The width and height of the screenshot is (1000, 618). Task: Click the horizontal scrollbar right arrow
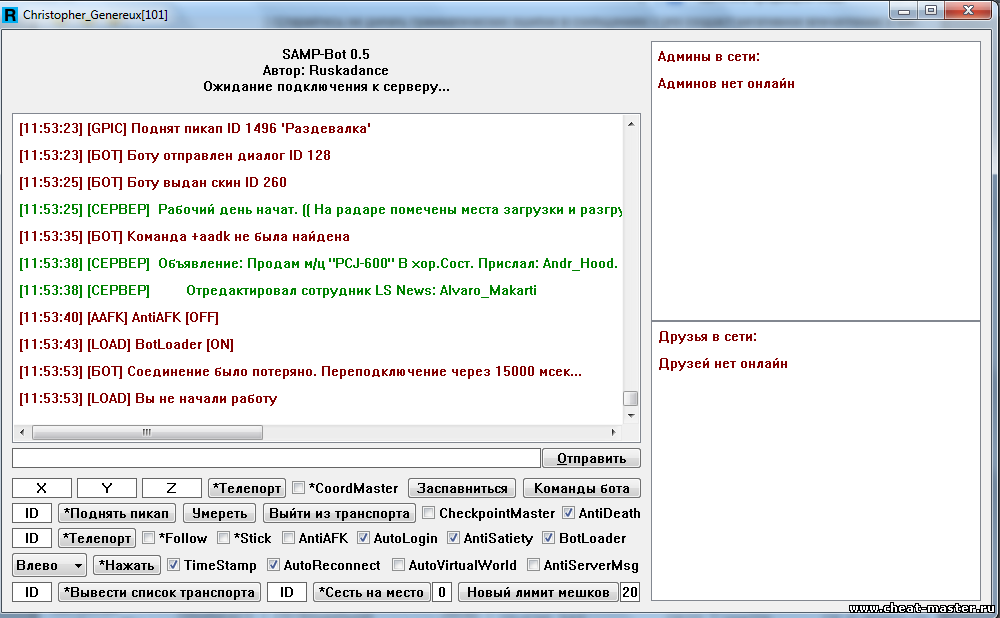tap(614, 432)
